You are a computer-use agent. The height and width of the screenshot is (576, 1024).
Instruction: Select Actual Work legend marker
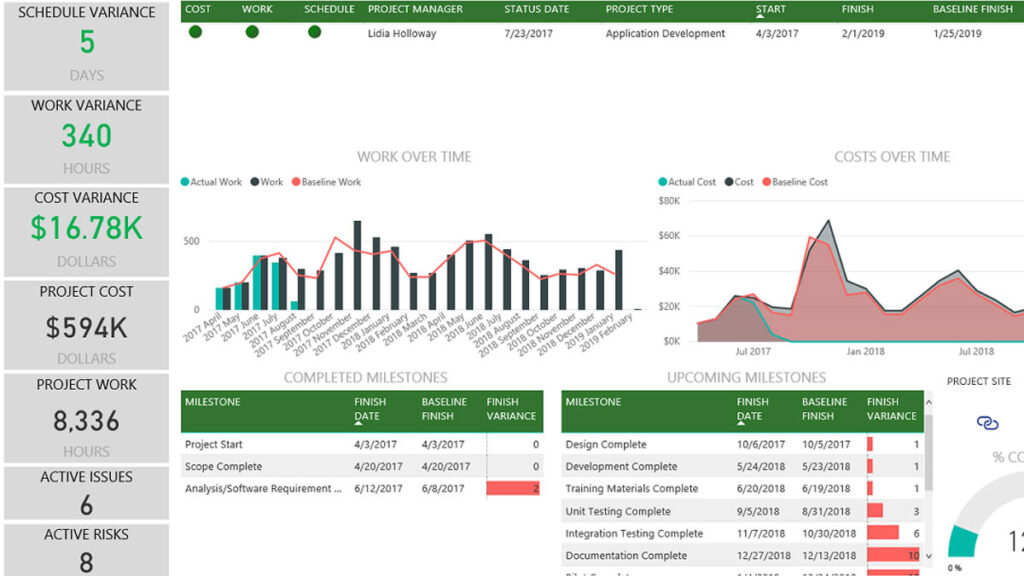[185, 182]
